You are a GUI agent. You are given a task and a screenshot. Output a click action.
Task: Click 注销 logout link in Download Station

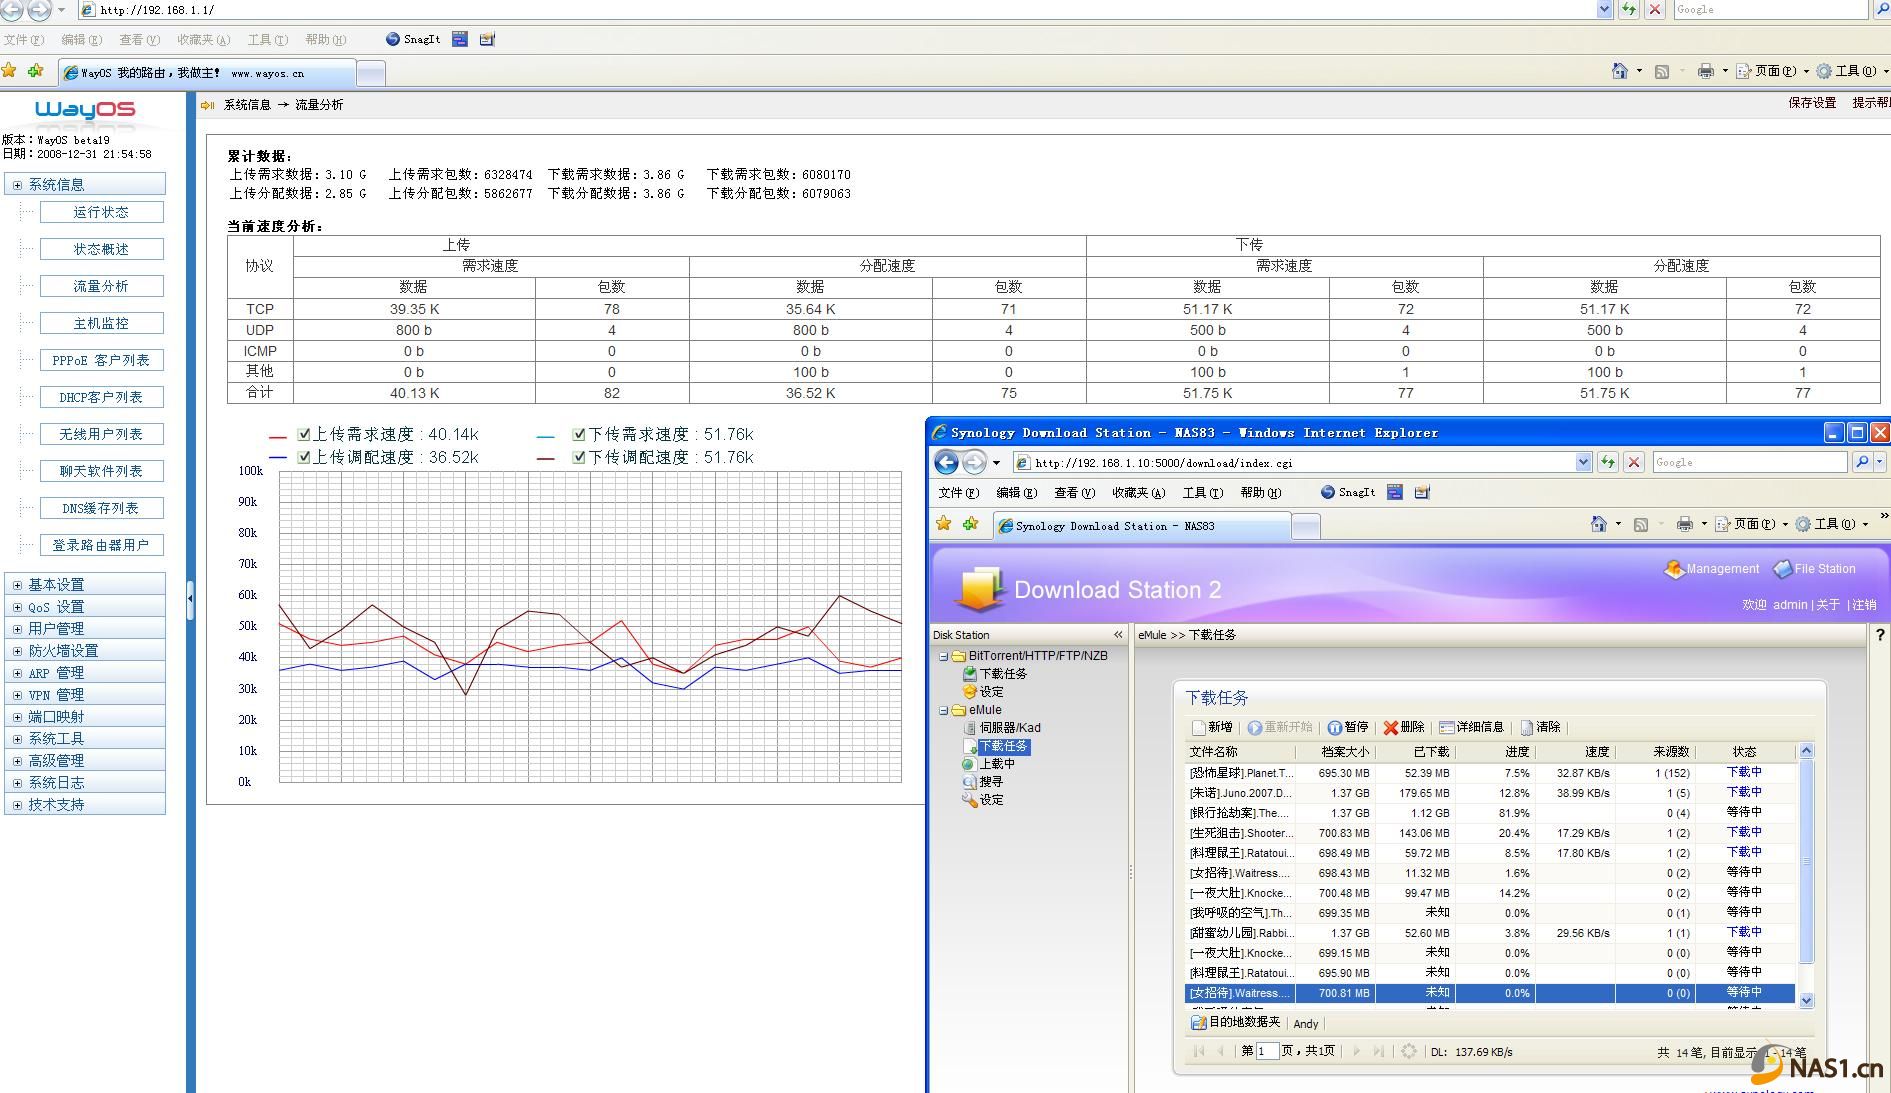click(1864, 605)
